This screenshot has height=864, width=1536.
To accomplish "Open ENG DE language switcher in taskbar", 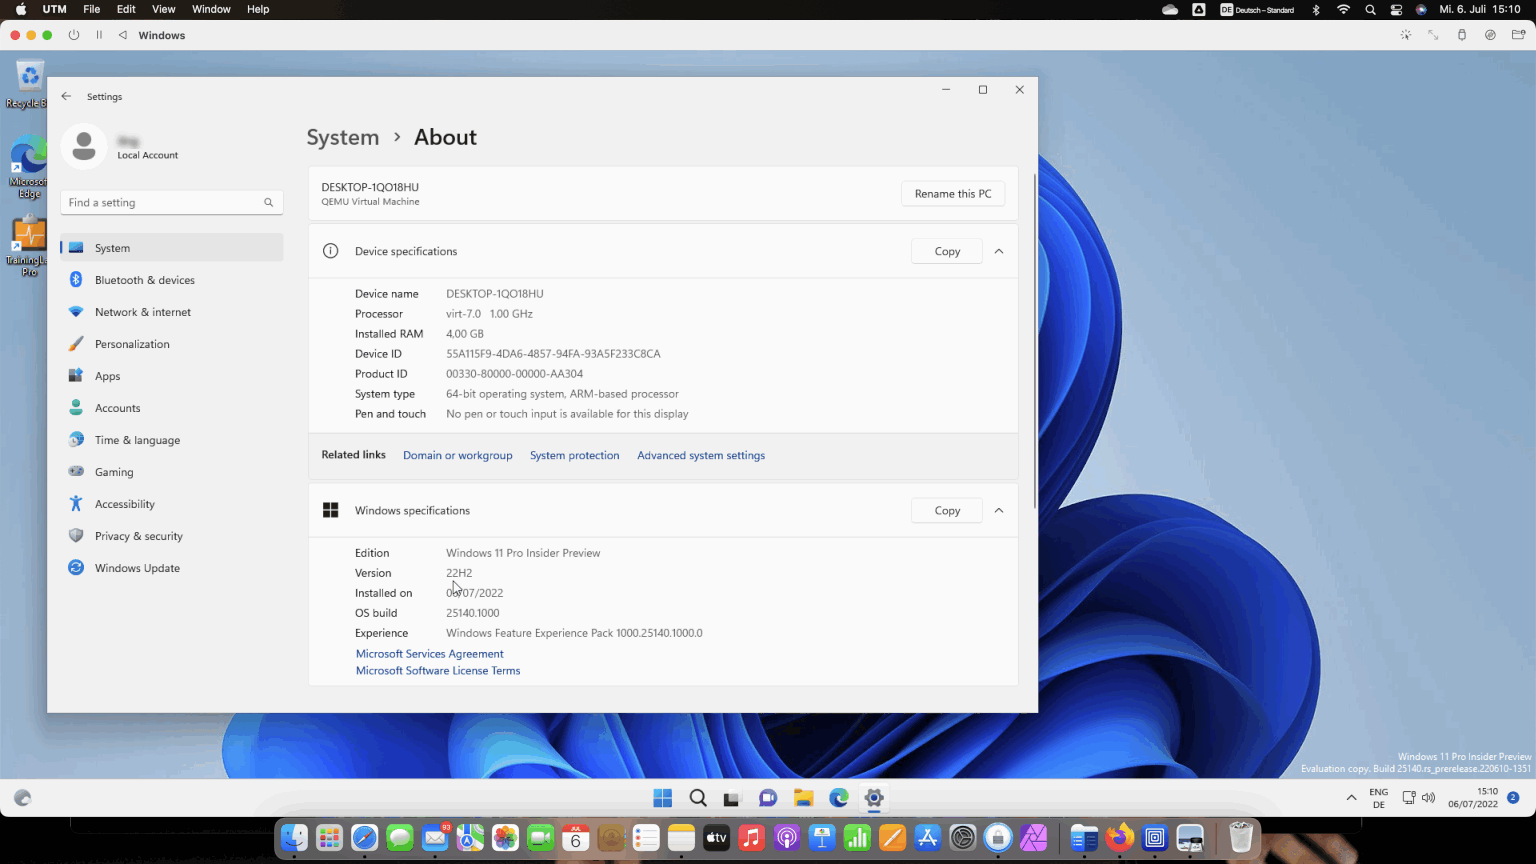I will tap(1379, 798).
